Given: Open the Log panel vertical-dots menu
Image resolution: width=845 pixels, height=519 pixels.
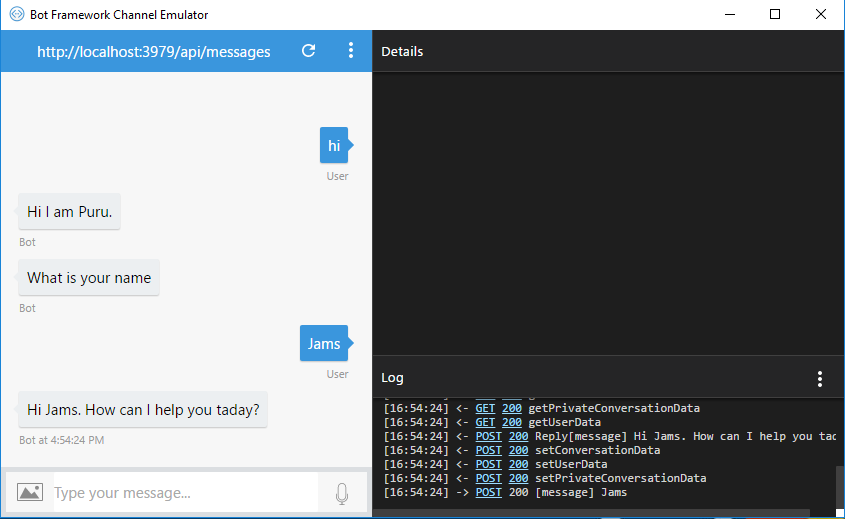Looking at the screenshot, I should [820, 379].
